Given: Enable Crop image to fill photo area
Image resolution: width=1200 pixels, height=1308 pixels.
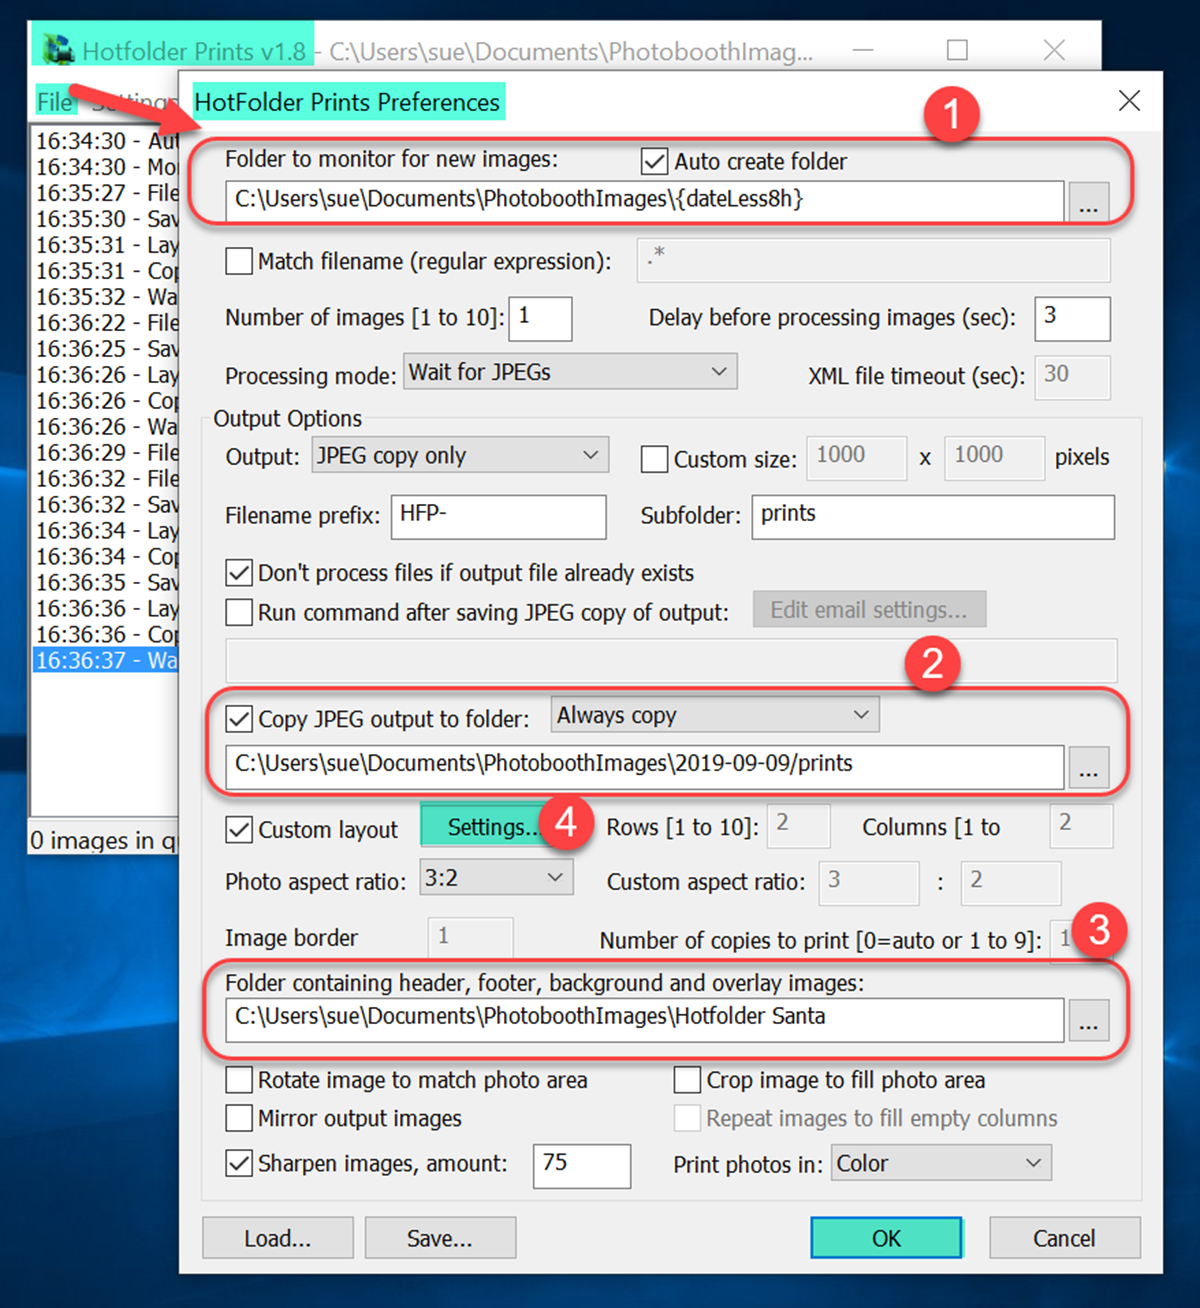Looking at the screenshot, I should 687,1080.
